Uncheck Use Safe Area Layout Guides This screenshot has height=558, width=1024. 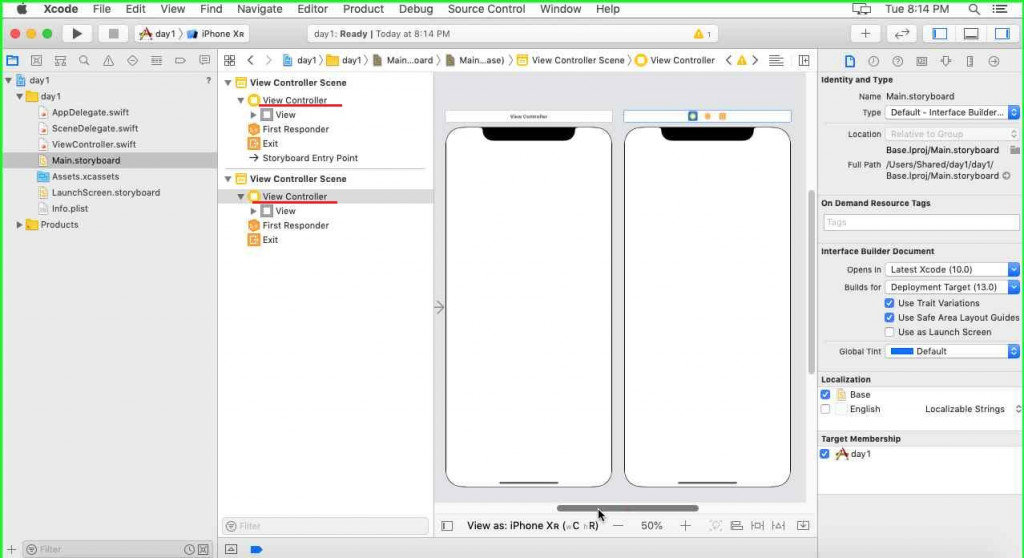point(889,318)
